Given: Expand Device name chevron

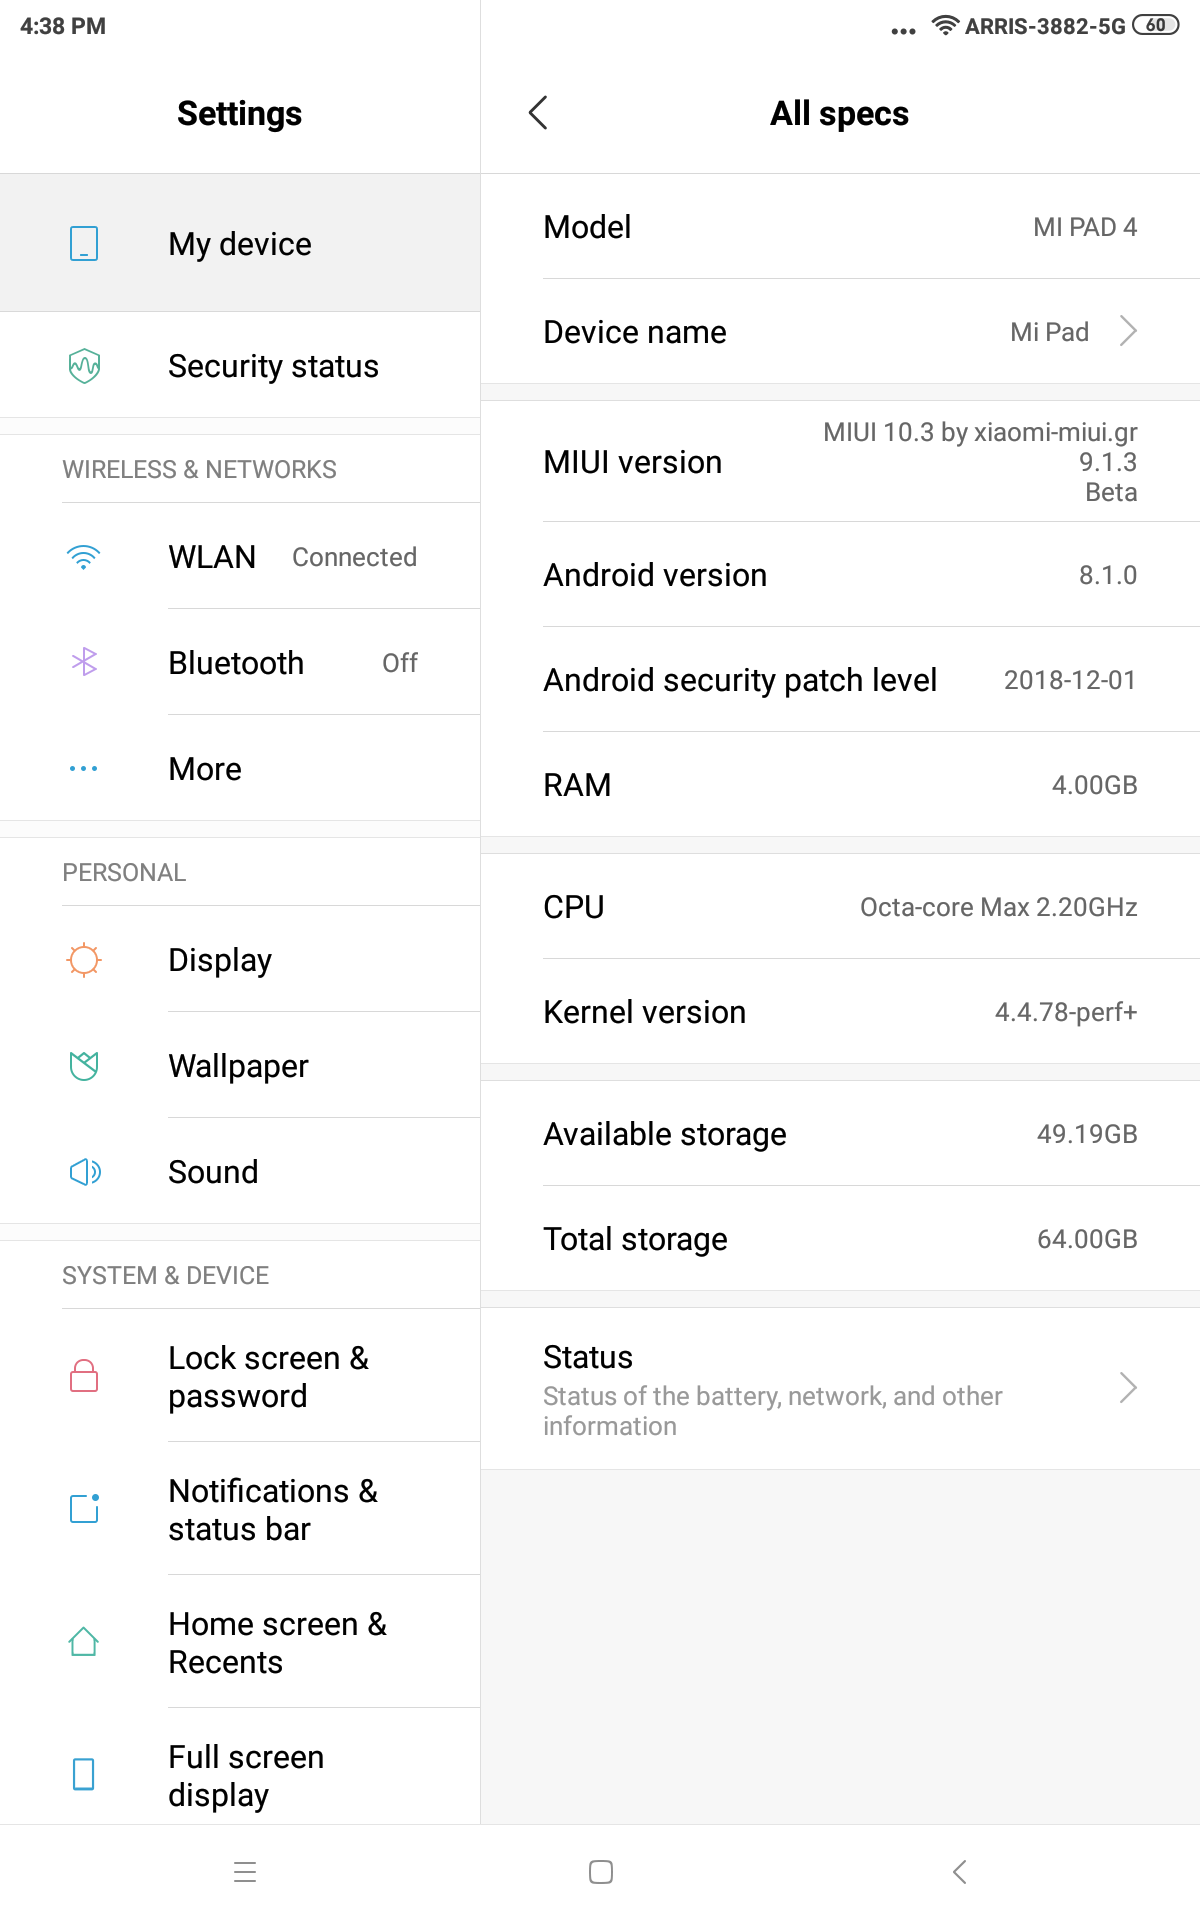Looking at the screenshot, I should [x=1128, y=331].
